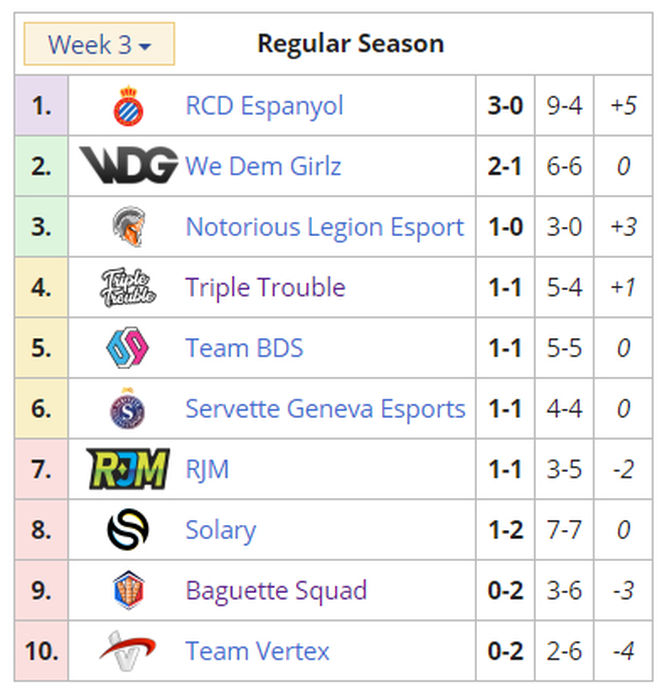The width and height of the screenshot is (667, 692).
Task: Click the Notorious Legion spartan helmet logo
Action: coord(128,226)
